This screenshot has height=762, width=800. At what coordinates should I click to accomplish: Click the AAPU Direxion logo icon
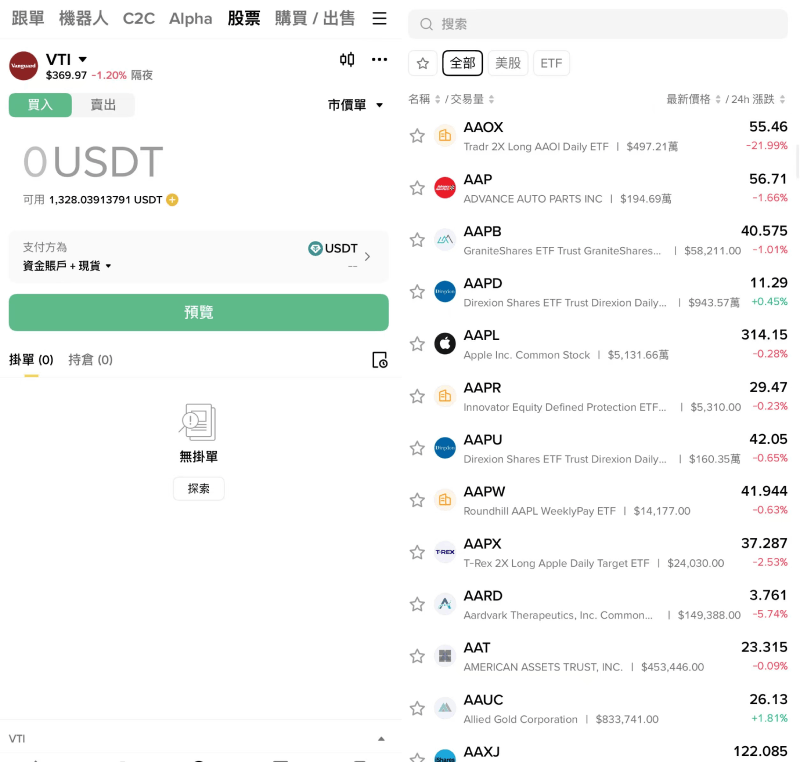[445, 448]
